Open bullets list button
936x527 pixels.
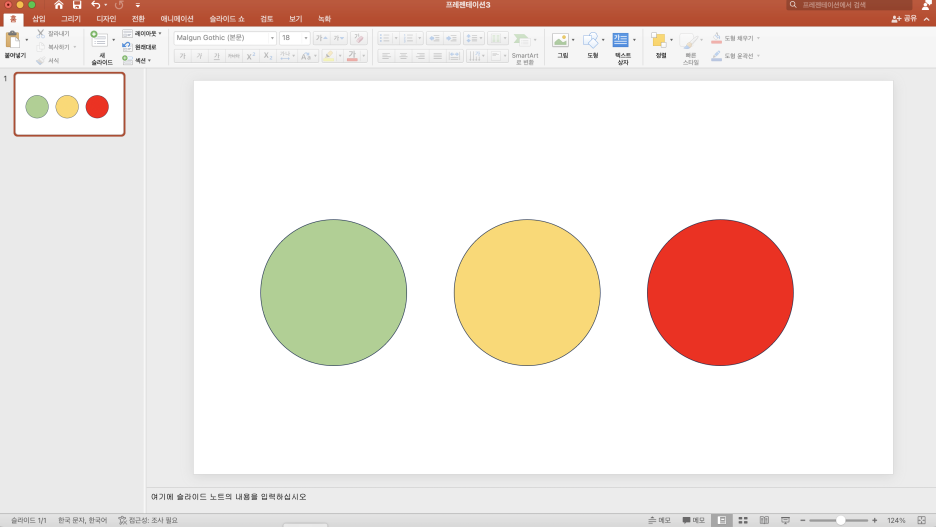click(x=384, y=38)
